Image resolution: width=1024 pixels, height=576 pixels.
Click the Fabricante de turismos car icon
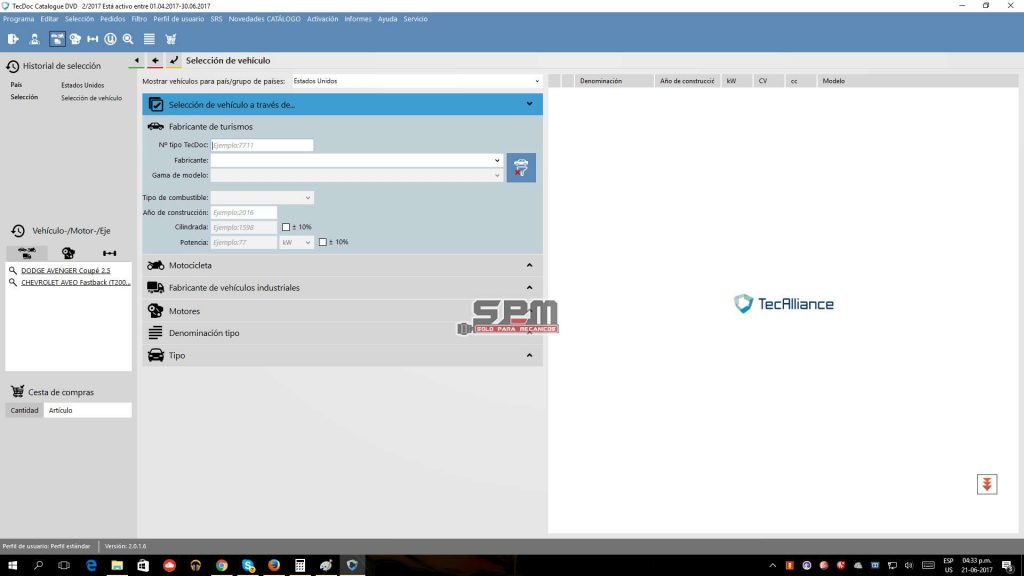(x=155, y=127)
